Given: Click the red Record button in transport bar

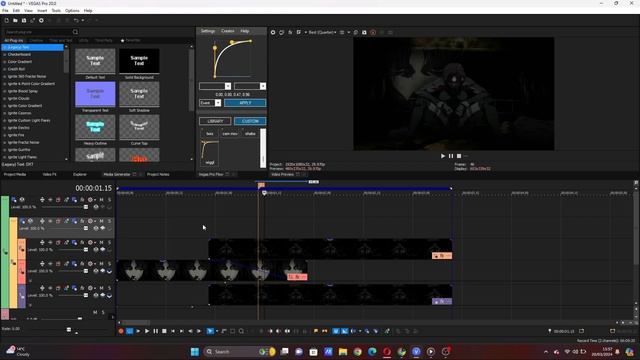Looking at the screenshot, I should pyautogui.click(x=121, y=331).
